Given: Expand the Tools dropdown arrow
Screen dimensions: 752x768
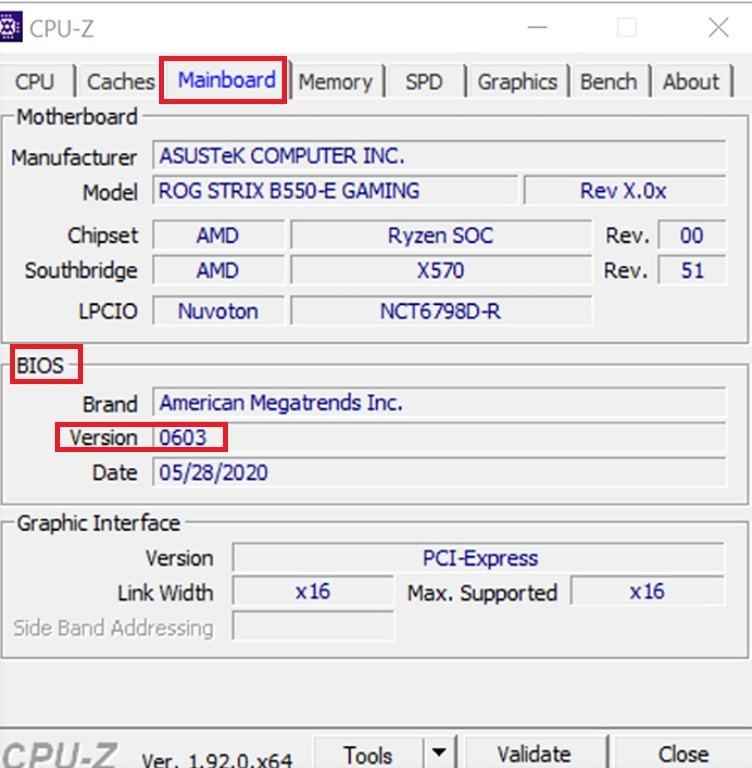Looking at the screenshot, I should (439, 752).
